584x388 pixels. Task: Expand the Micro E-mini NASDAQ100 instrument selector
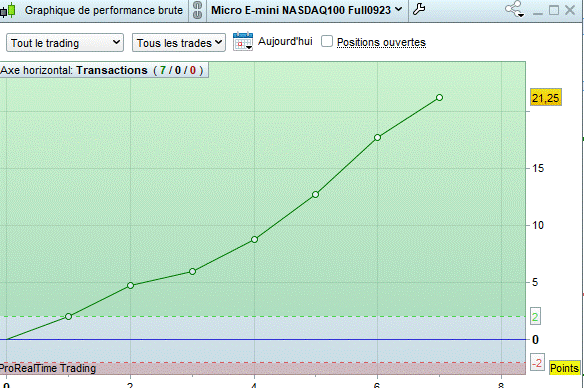tap(307, 10)
